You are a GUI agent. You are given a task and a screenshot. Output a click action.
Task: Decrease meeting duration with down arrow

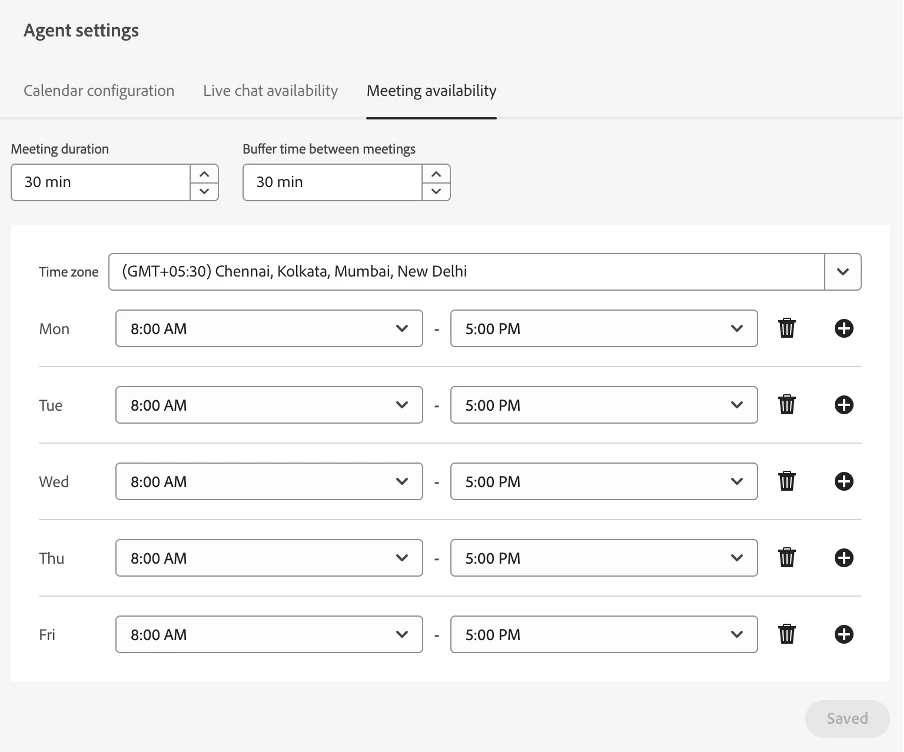click(204, 191)
